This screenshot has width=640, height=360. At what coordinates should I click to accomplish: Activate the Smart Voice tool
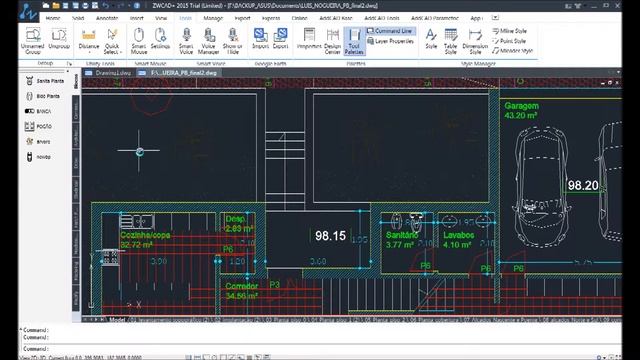pyautogui.click(x=186, y=41)
